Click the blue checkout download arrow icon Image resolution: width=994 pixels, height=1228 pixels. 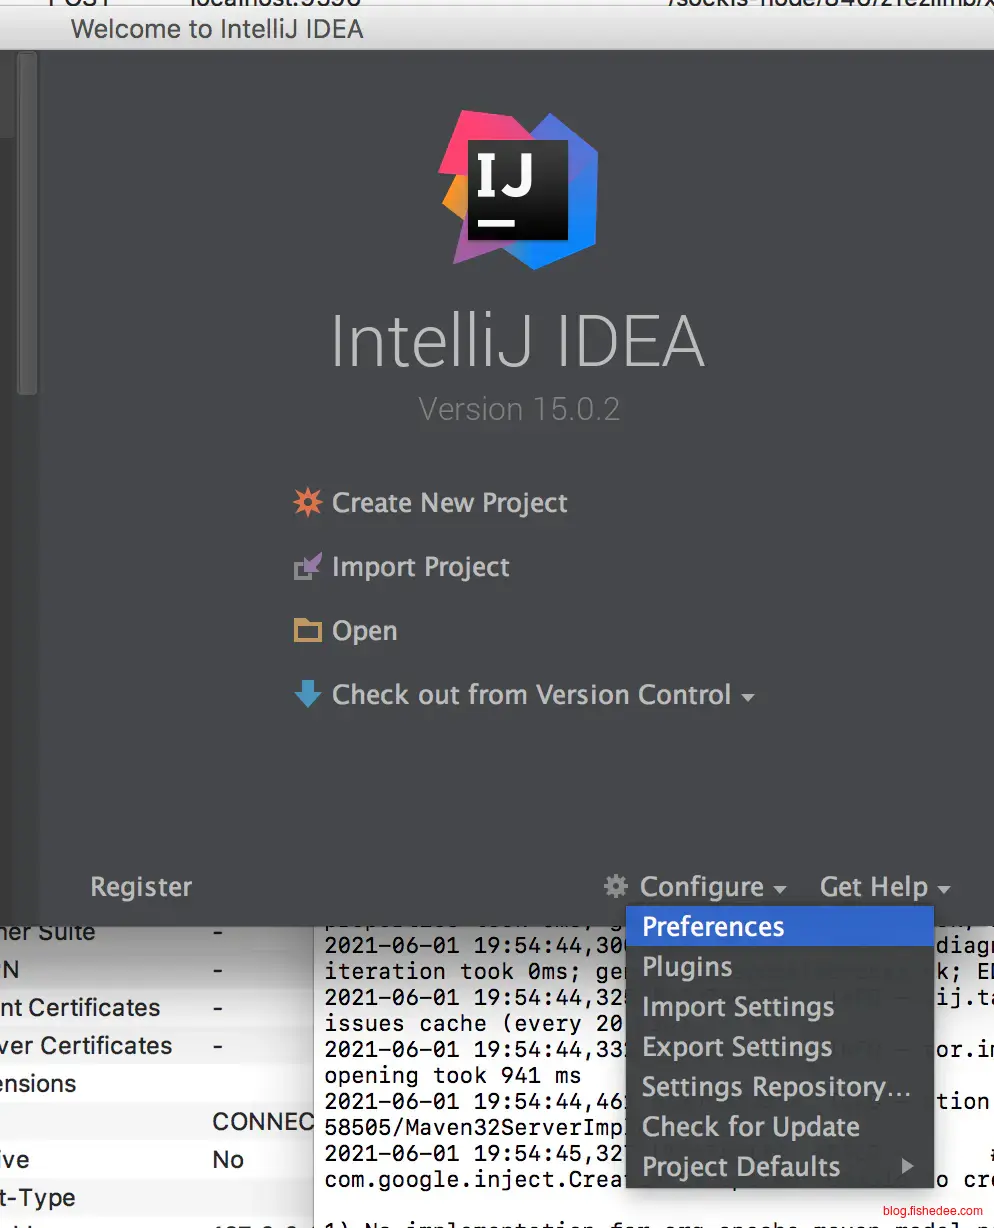(x=307, y=694)
